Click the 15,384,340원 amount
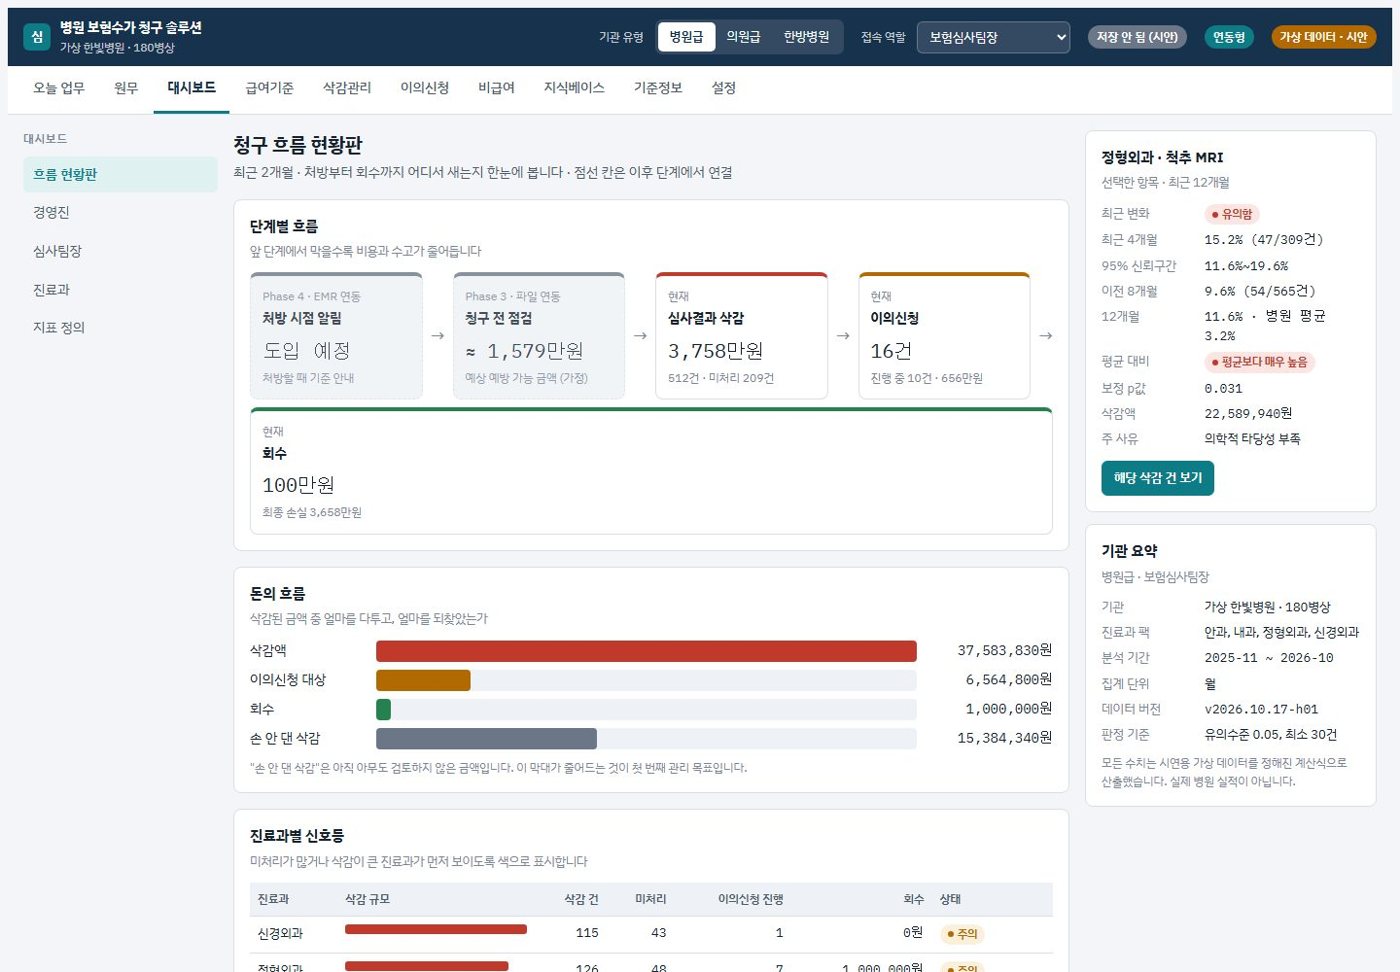This screenshot has width=1400, height=972. click(1004, 738)
